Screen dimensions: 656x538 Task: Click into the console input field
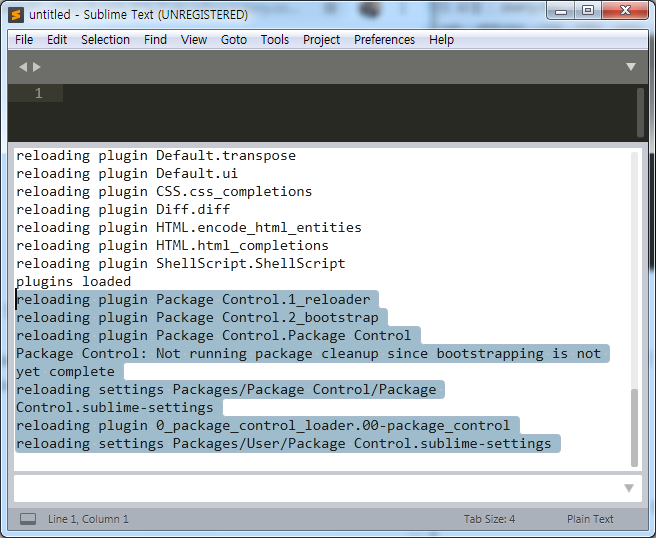pyautogui.click(x=318, y=488)
